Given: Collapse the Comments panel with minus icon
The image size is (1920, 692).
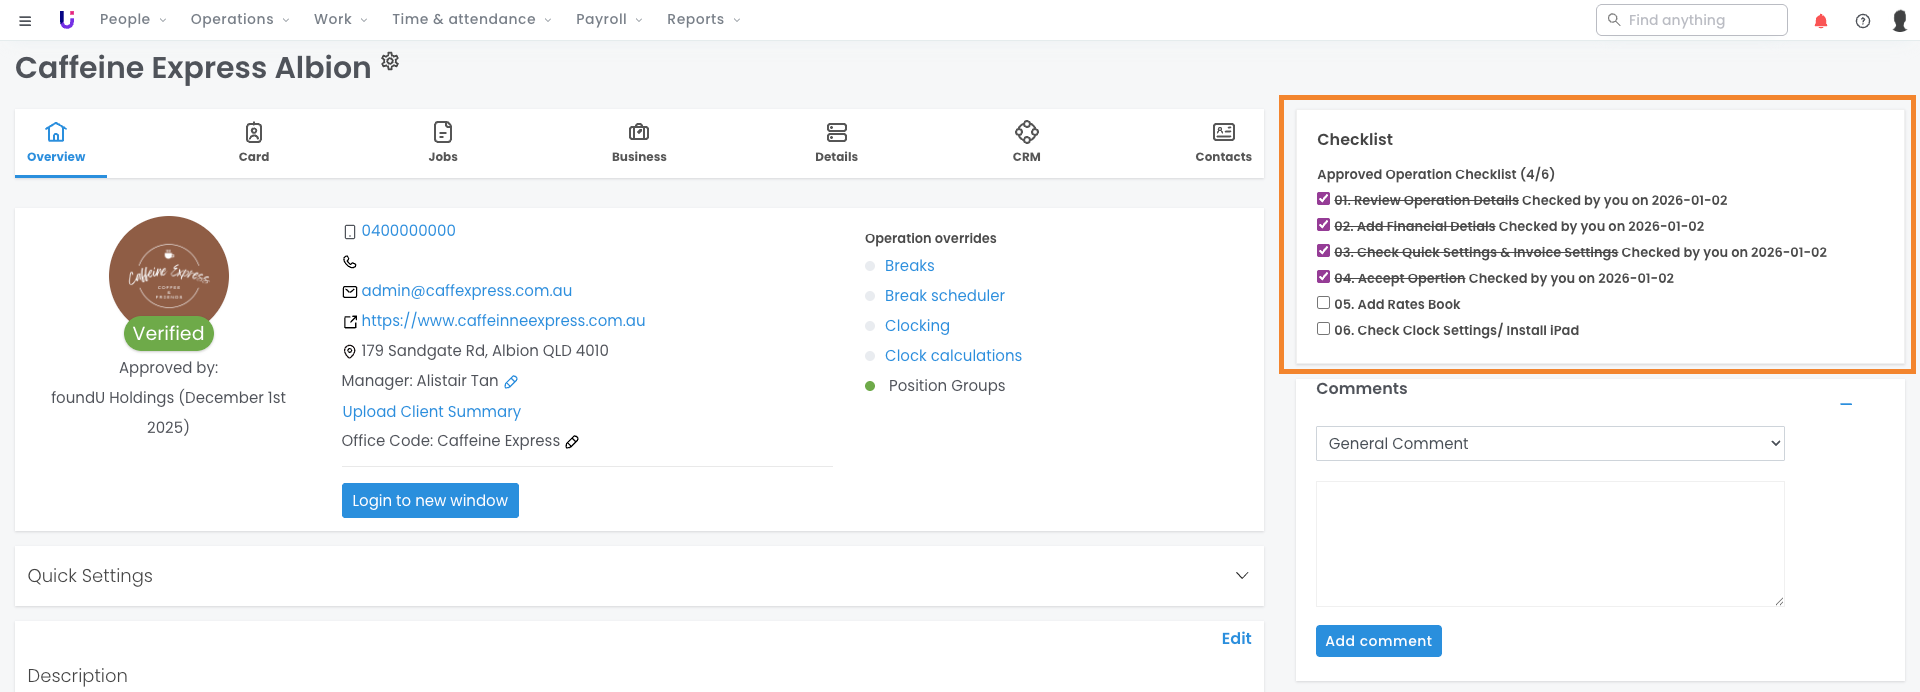Looking at the screenshot, I should [1846, 404].
